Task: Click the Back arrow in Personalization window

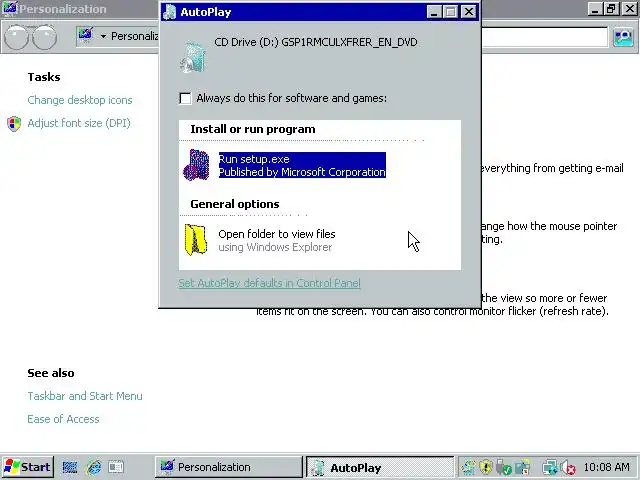Action: [x=16, y=37]
